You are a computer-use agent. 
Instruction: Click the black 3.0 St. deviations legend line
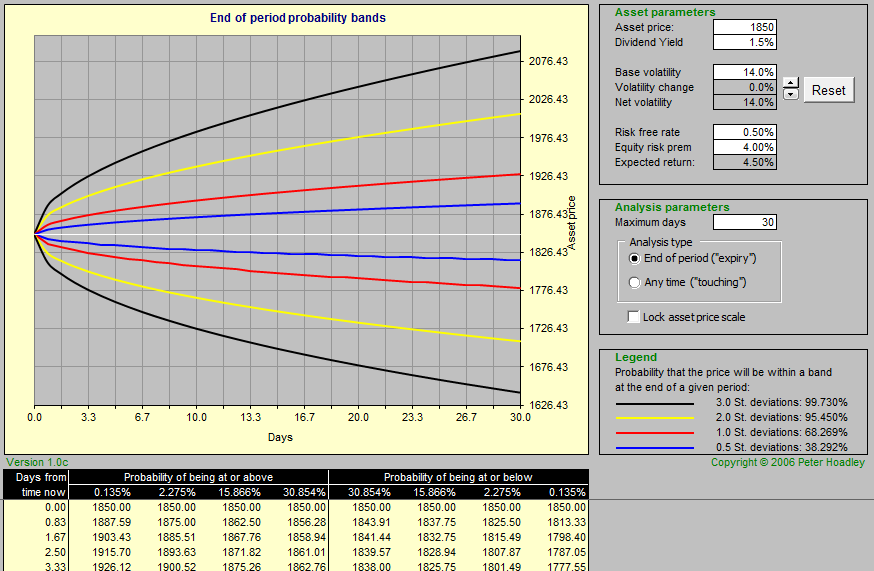point(655,403)
